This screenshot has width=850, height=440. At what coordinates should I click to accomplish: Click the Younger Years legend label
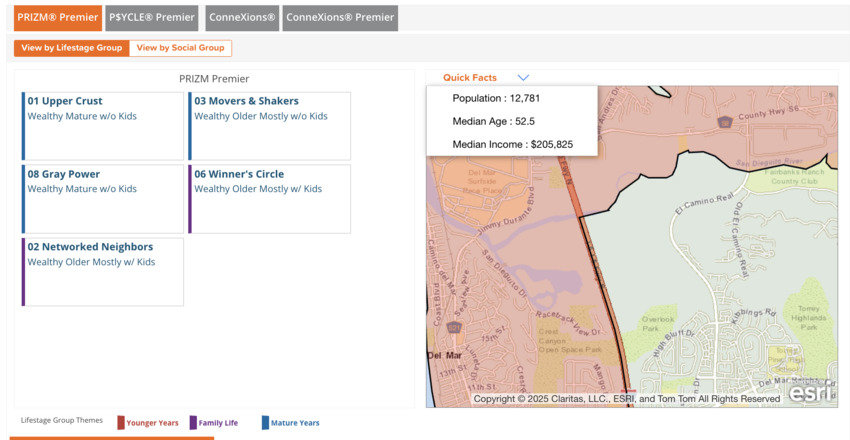click(x=152, y=423)
